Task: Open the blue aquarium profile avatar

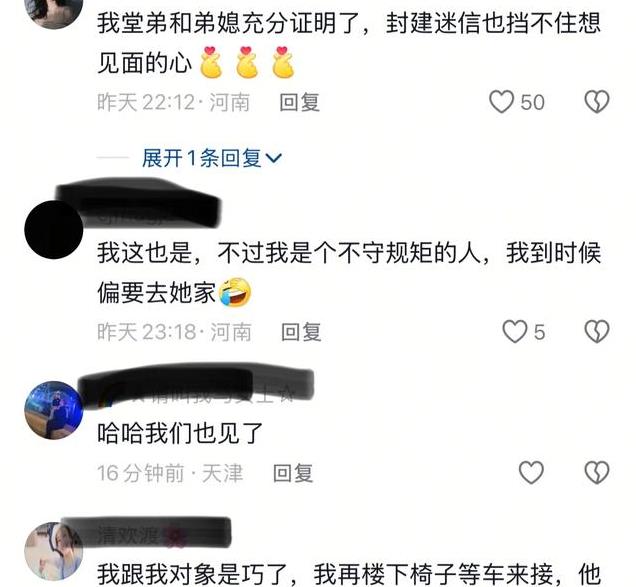Action: click(x=54, y=410)
